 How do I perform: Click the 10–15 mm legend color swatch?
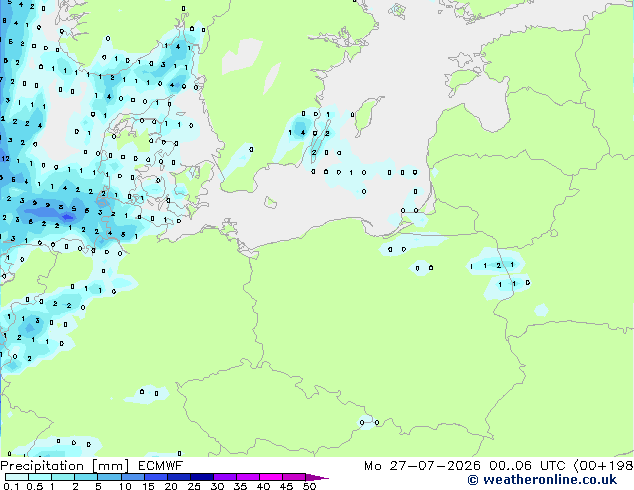pyautogui.click(x=133, y=477)
